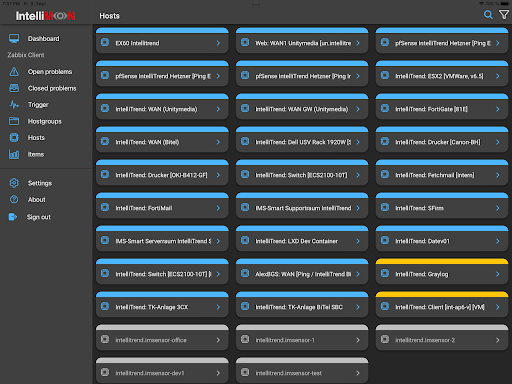
Task: Expand chevron on IntelliTrend: WAN GW (Unitymedia)
Action: pyautogui.click(x=358, y=109)
